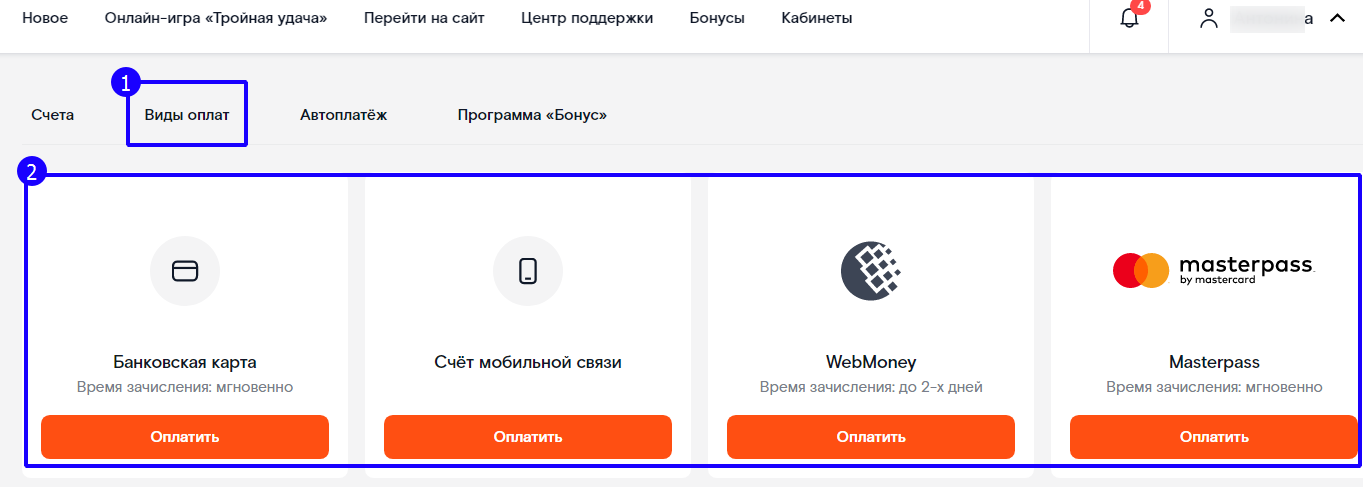Viewport: 1363px width, 487px height.
Task: Click Оплатить under Masterpass
Action: coord(1214,437)
